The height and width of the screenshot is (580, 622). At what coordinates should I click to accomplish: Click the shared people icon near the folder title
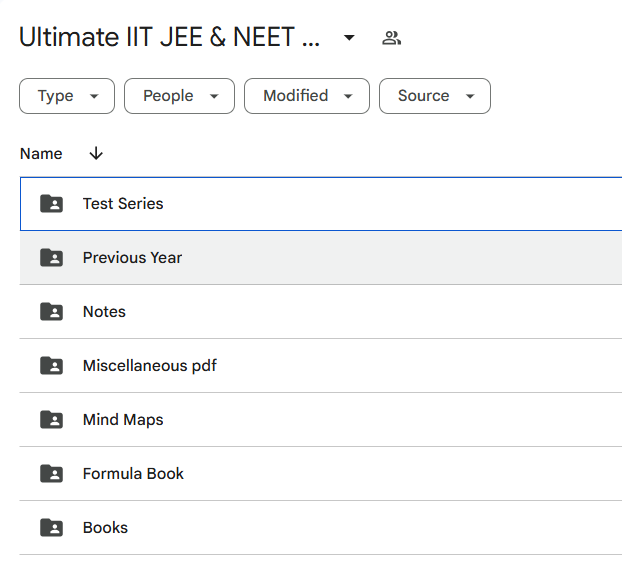pos(391,38)
